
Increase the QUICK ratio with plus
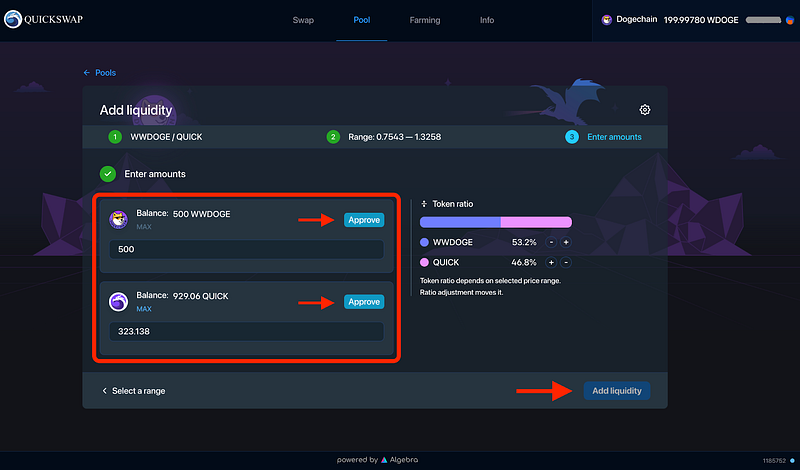point(551,262)
